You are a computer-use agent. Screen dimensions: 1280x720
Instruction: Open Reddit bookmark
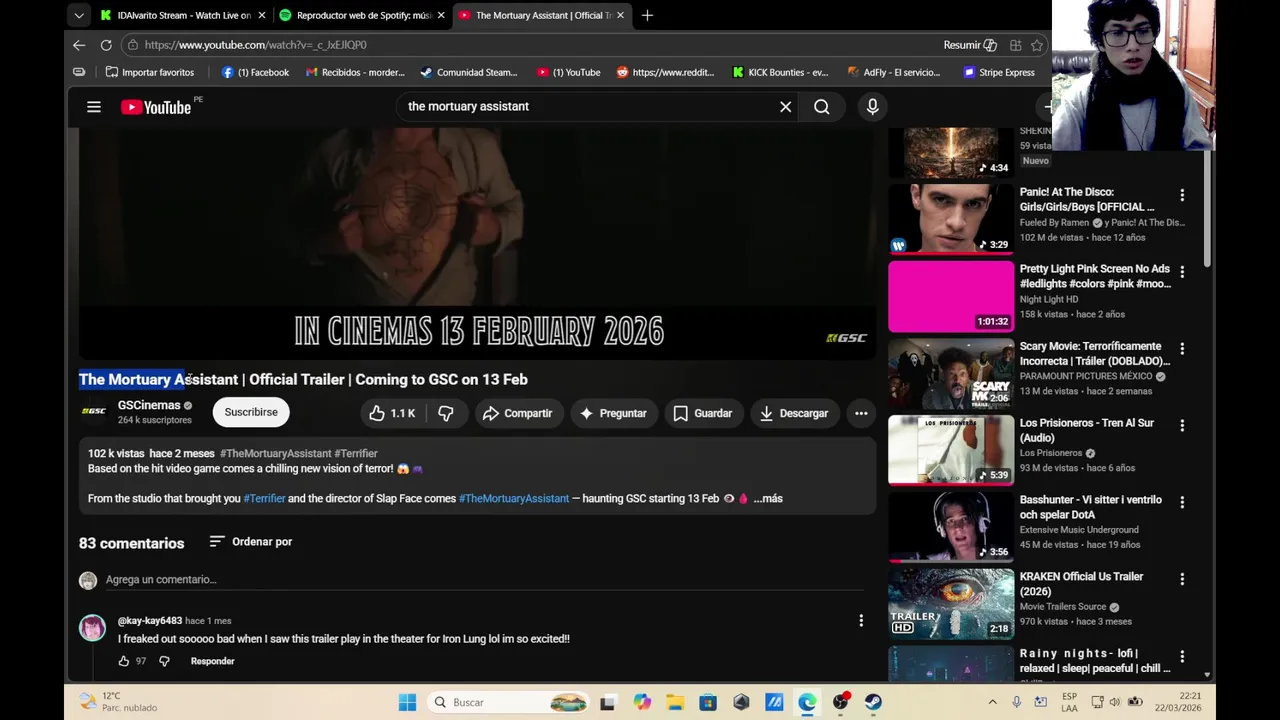click(x=665, y=72)
